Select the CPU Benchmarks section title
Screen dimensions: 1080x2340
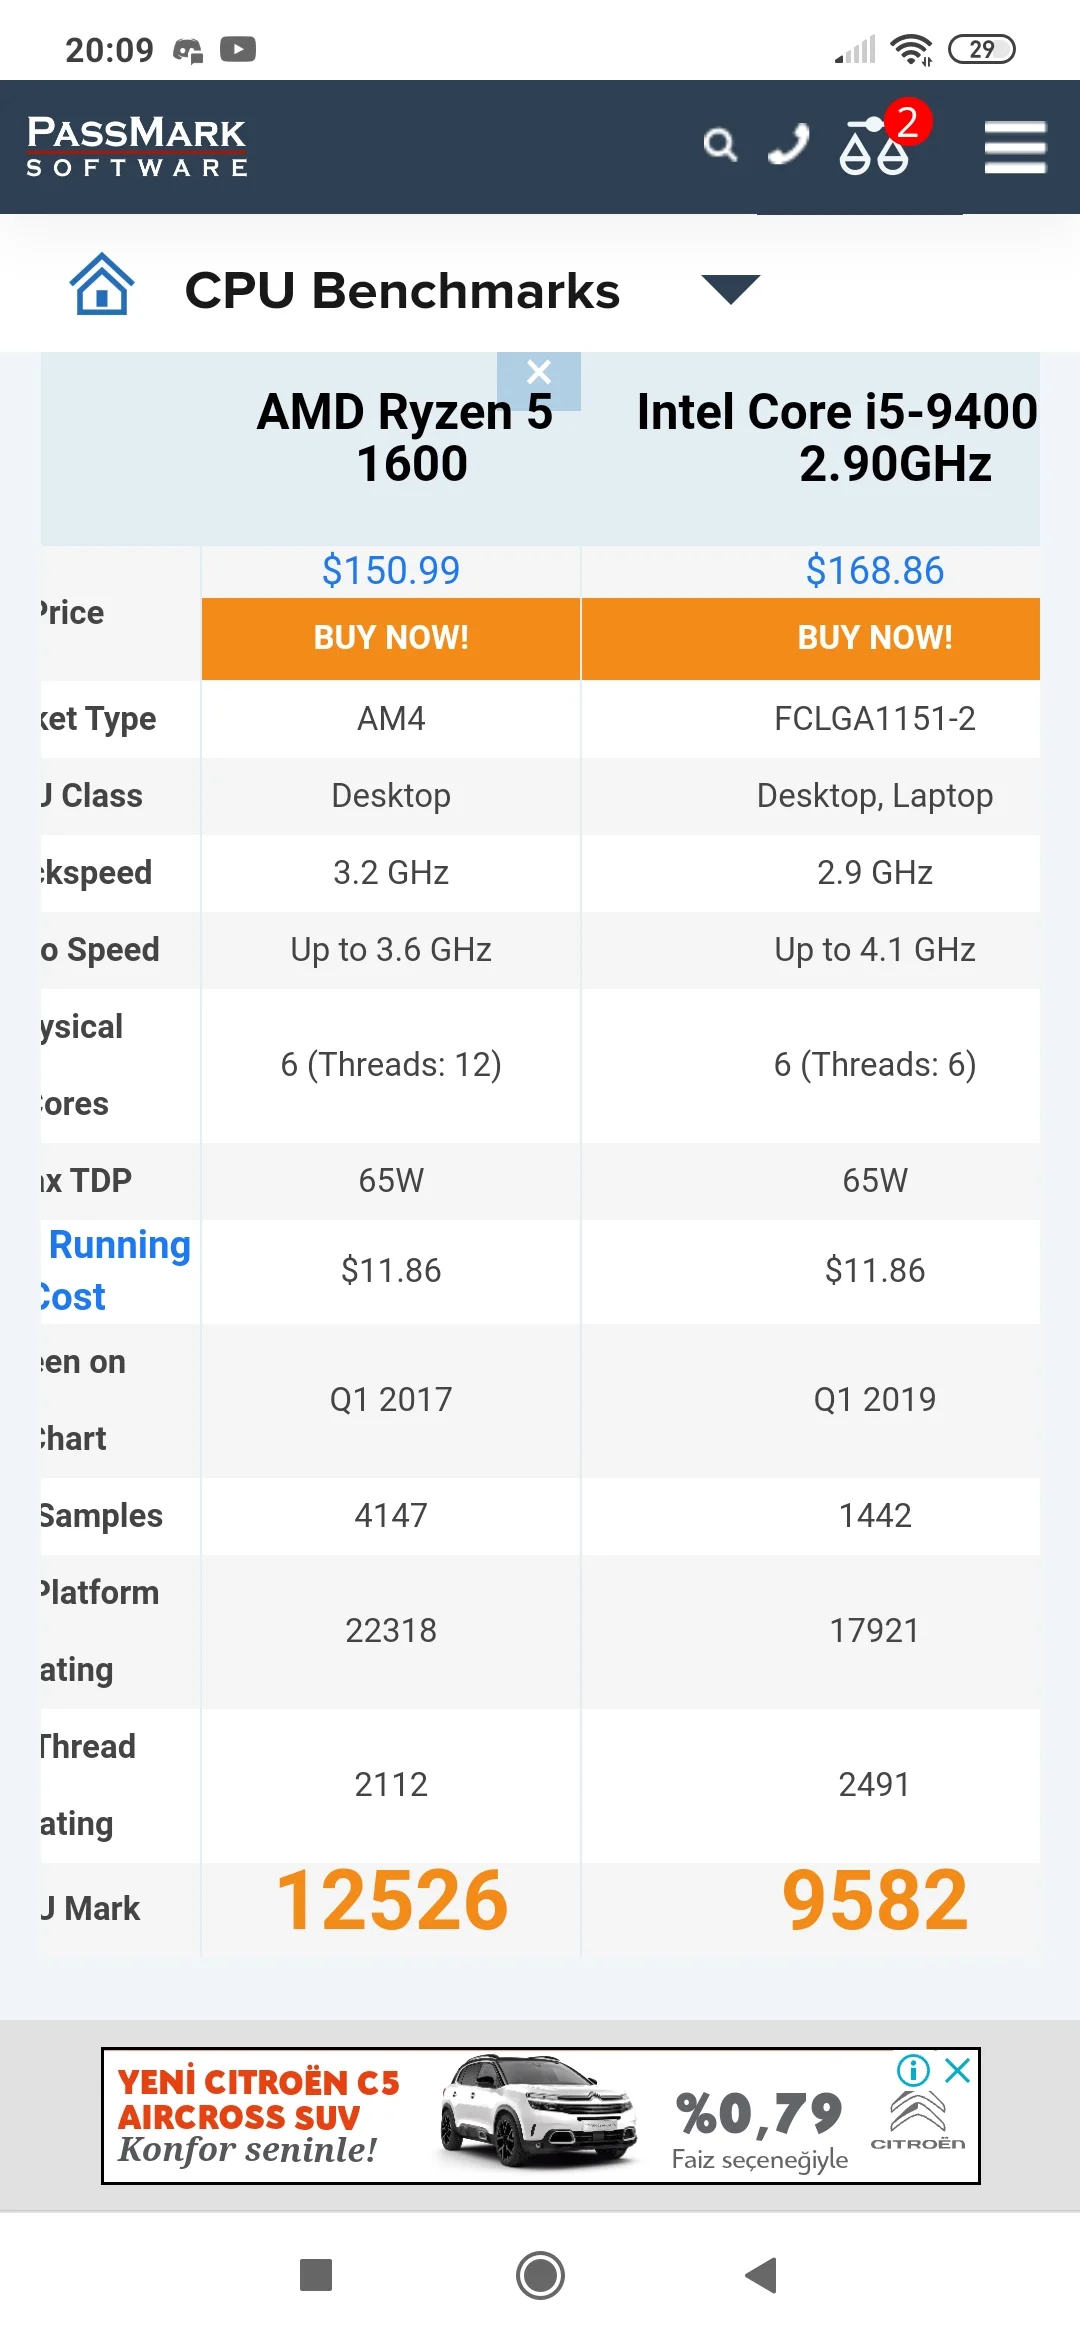(402, 291)
